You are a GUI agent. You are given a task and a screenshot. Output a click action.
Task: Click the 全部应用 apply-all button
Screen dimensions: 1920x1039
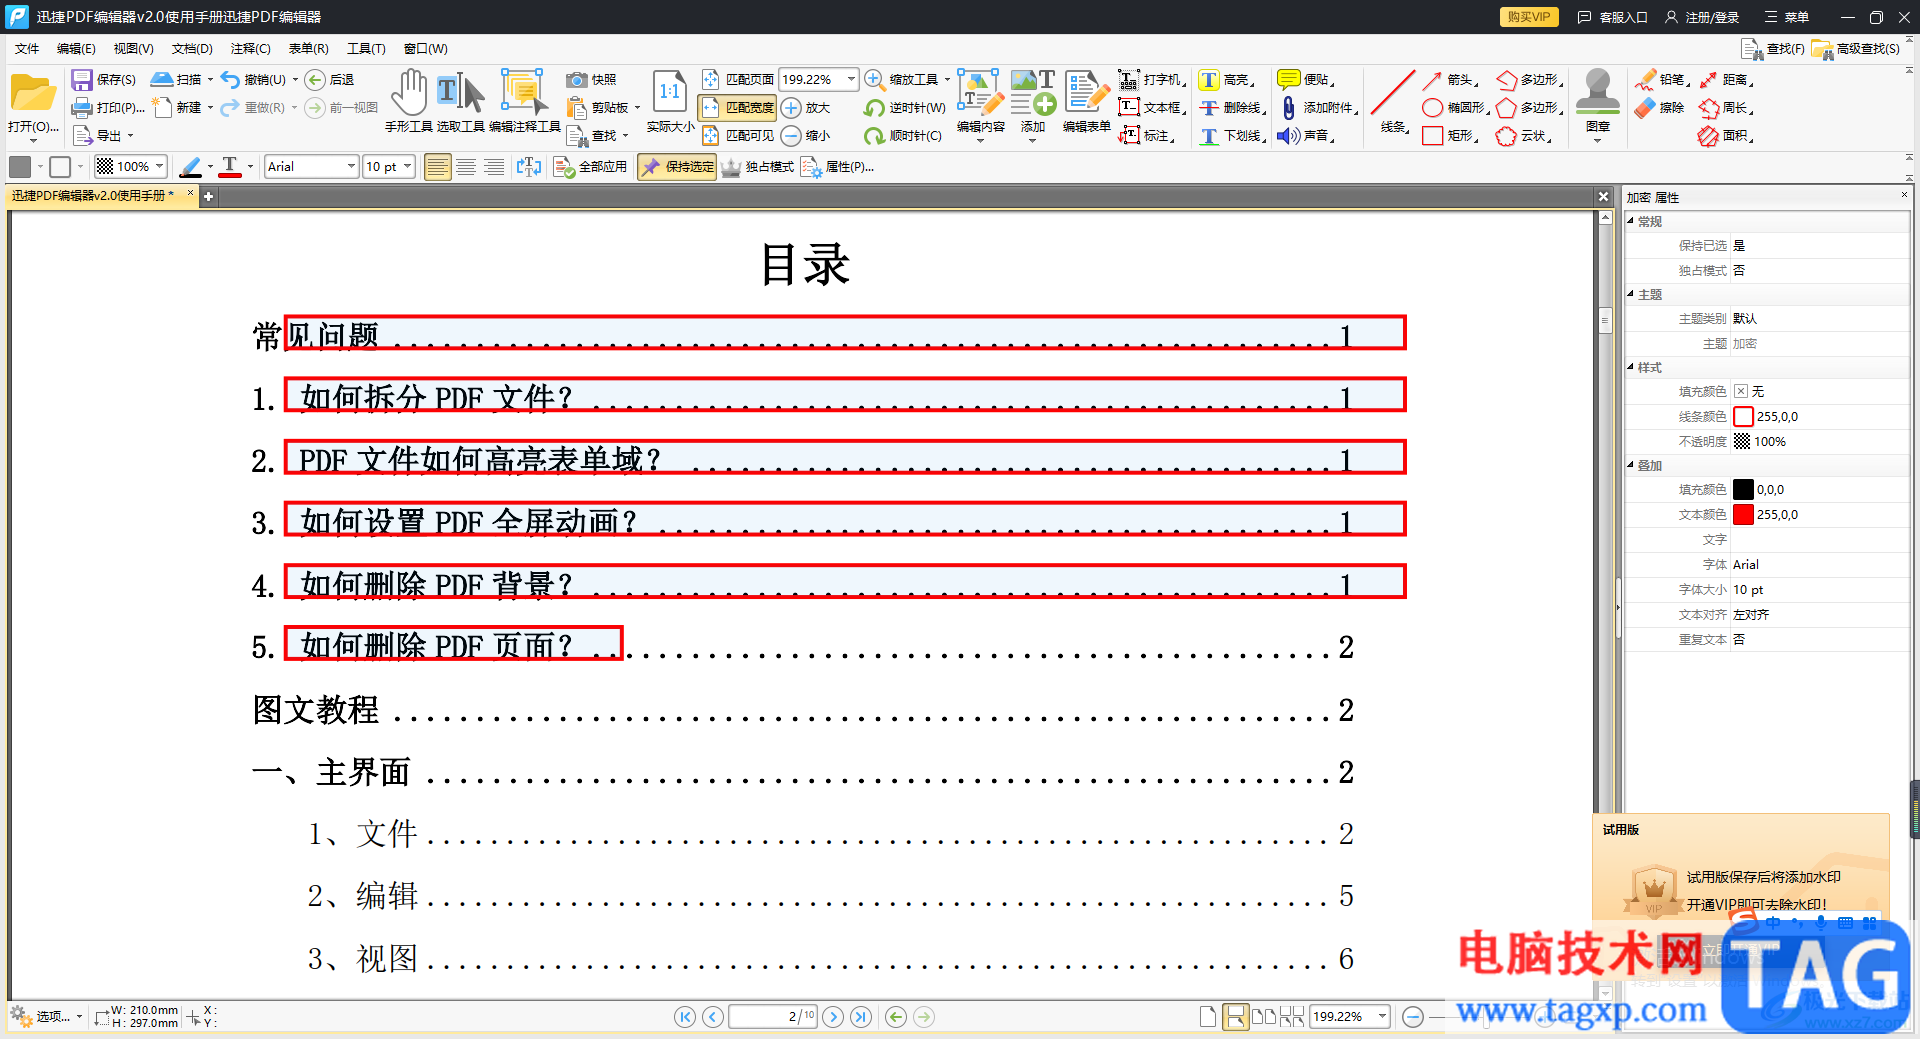(x=591, y=167)
